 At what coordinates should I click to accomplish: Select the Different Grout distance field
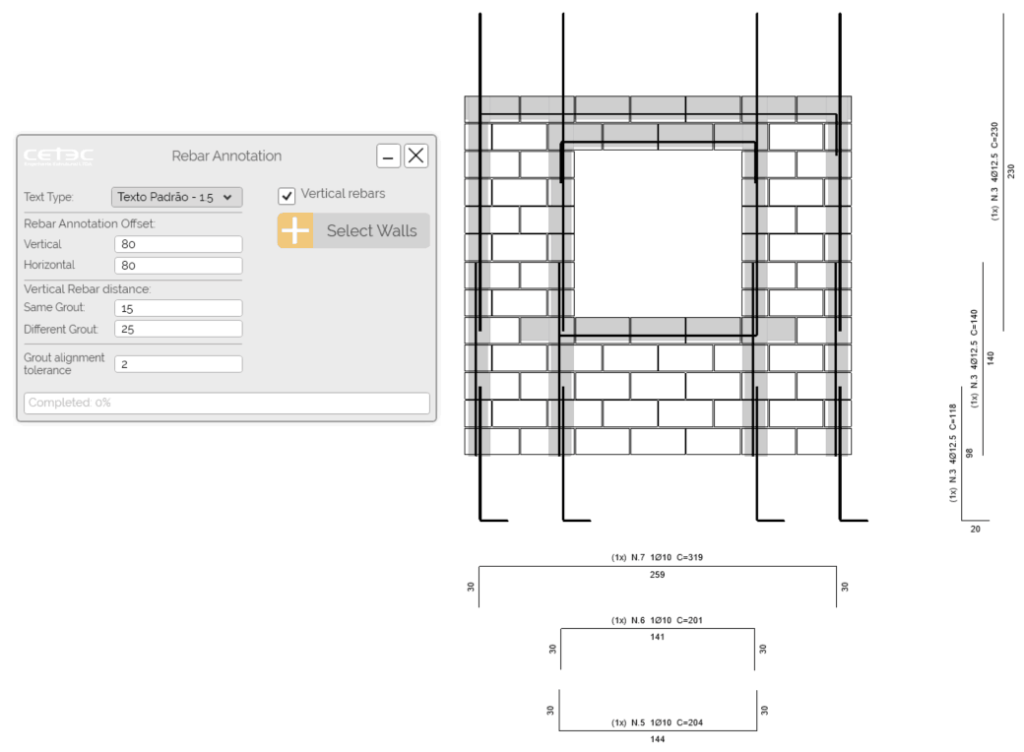(x=178, y=329)
